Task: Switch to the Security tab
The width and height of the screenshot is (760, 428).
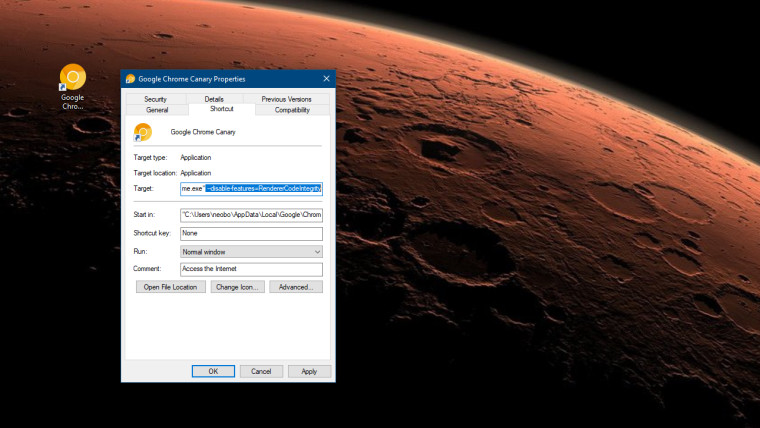Action: tap(156, 99)
